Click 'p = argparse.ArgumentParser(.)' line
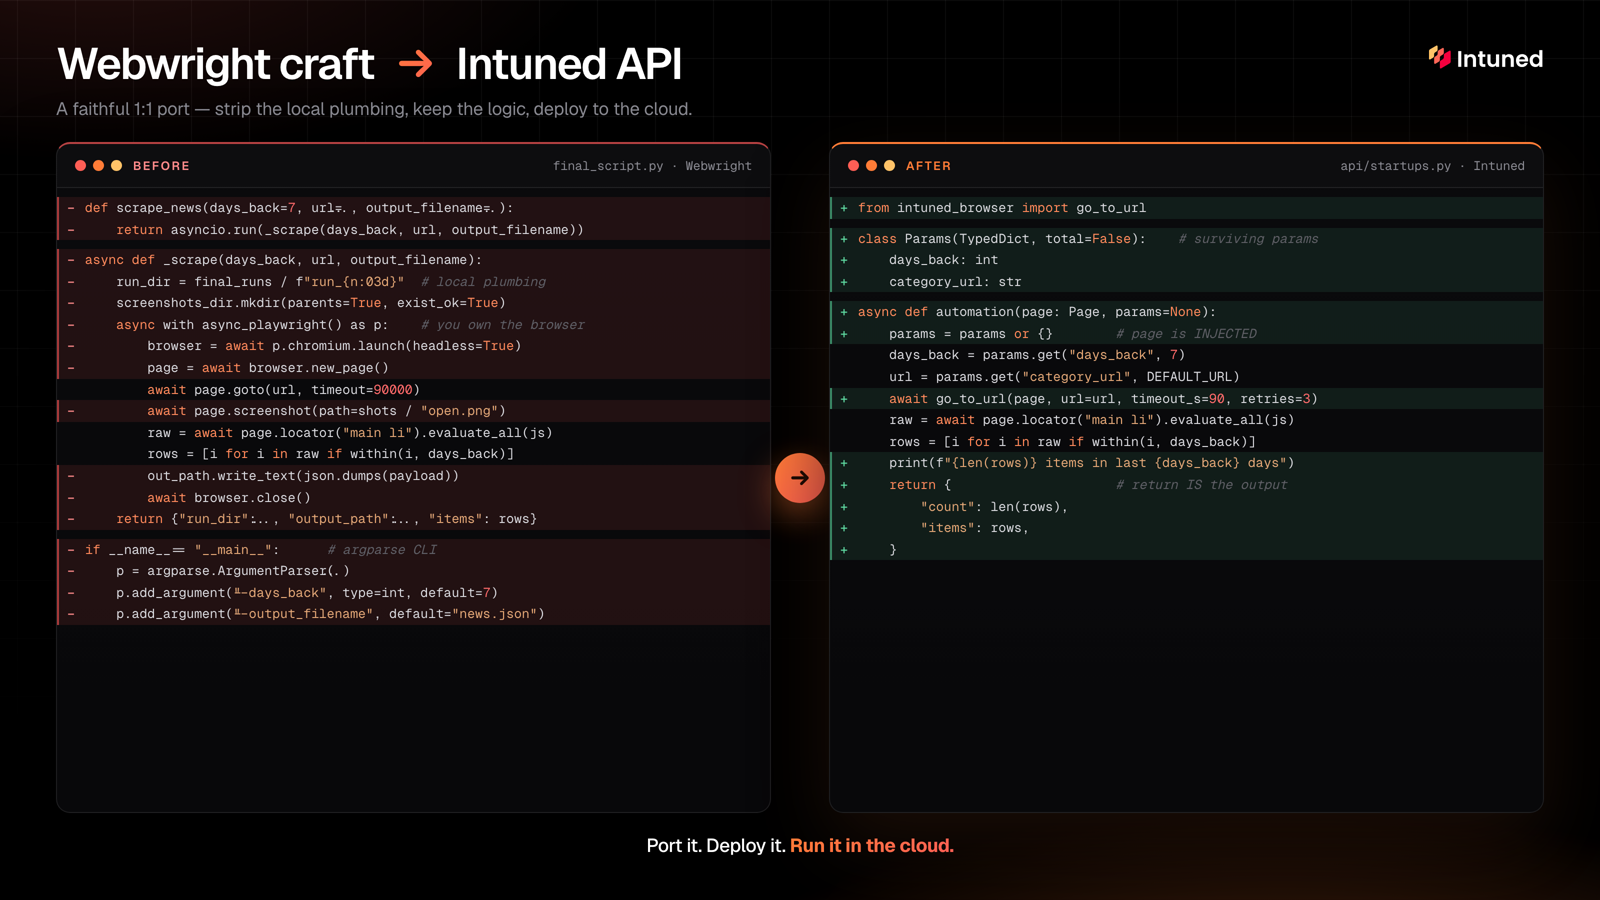Image resolution: width=1600 pixels, height=900 pixels. [414, 571]
